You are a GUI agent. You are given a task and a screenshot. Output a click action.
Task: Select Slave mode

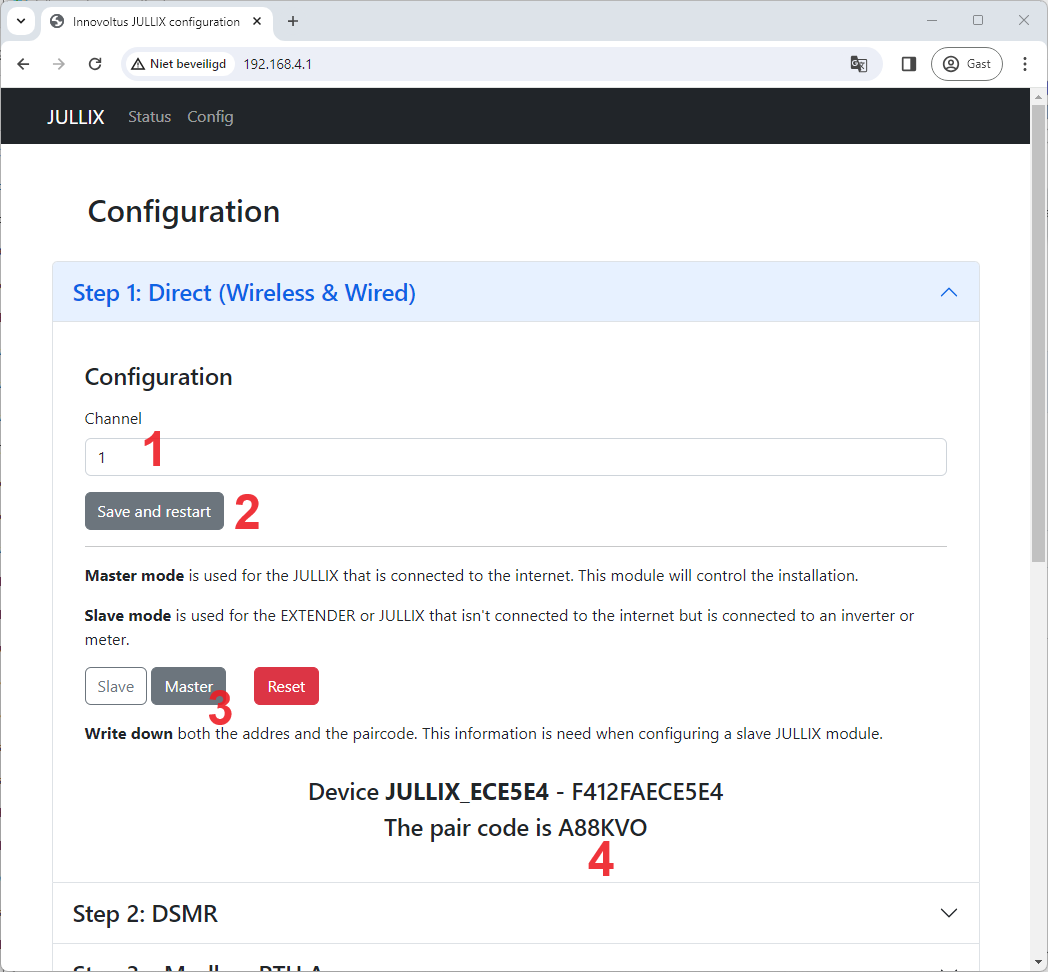[116, 686]
